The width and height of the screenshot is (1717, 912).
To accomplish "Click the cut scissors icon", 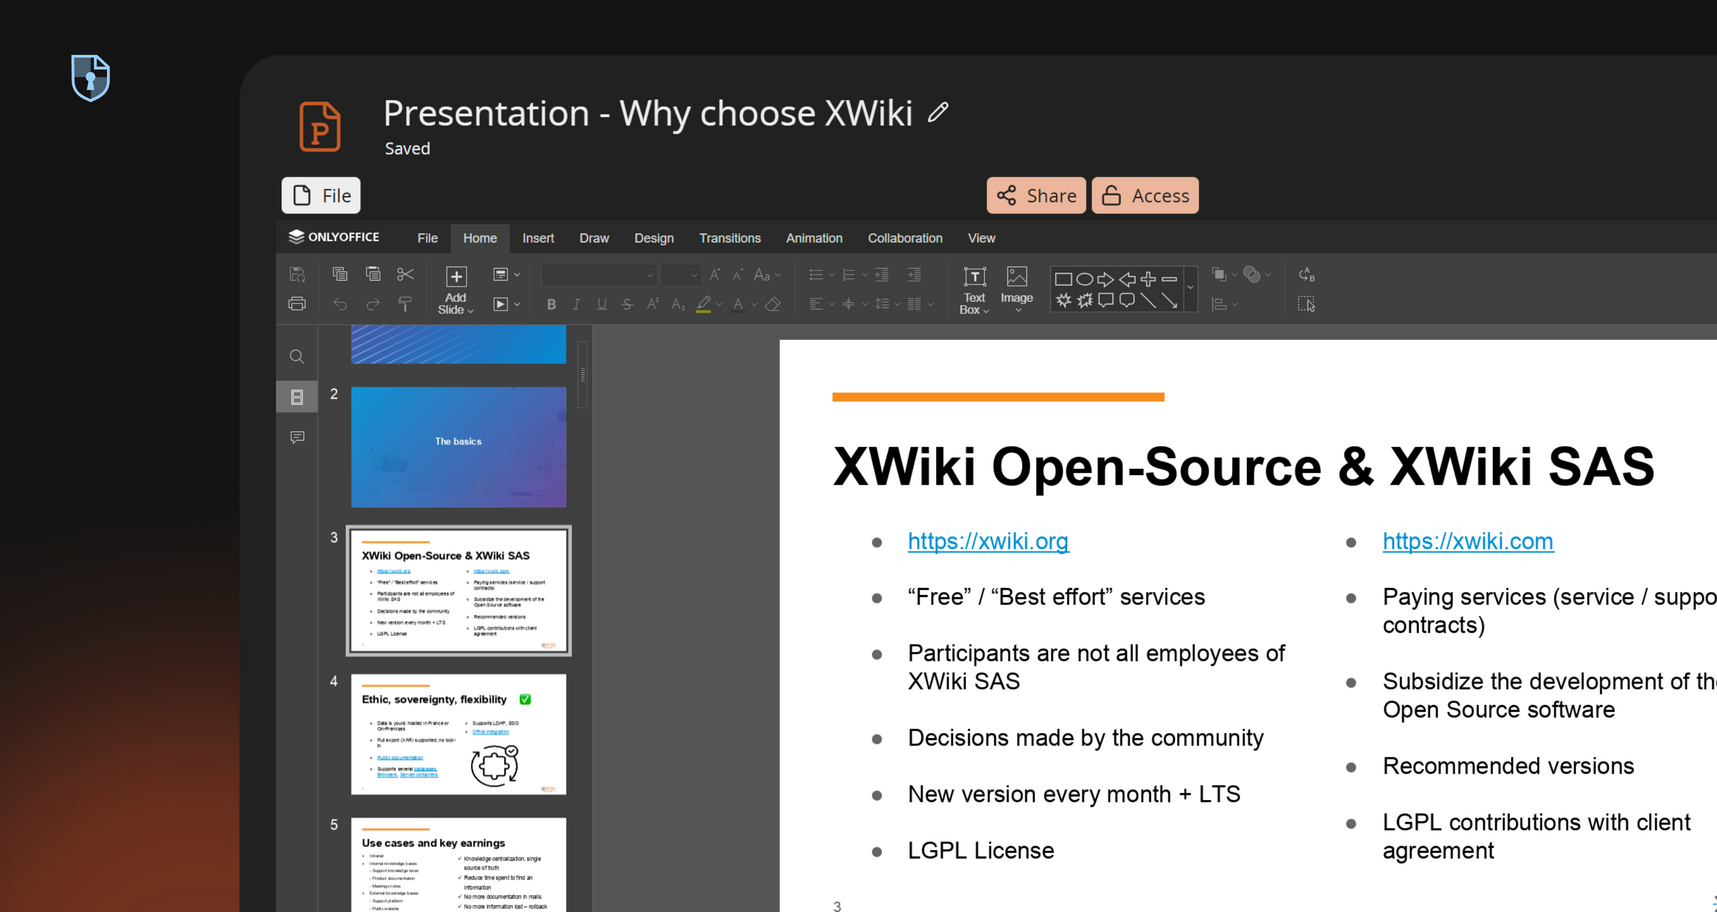I will (405, 274).
